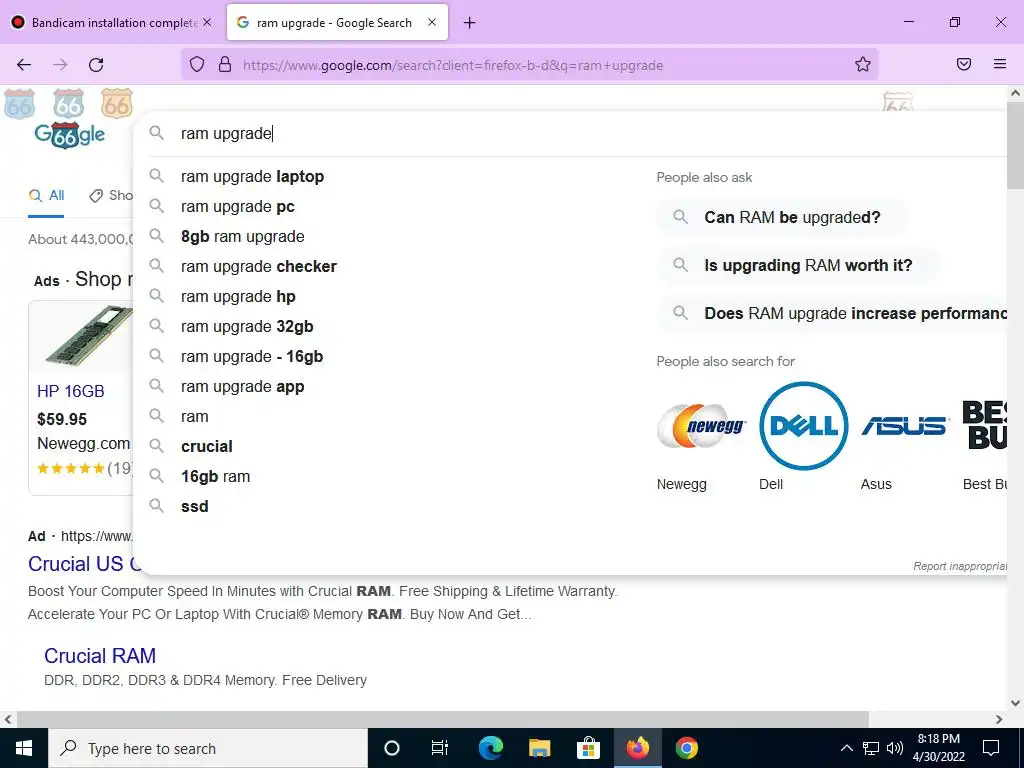The height and width of the screenshot is (768, 1024).
Task: Click in the URL address bar
Action: [x=529, y=65]
